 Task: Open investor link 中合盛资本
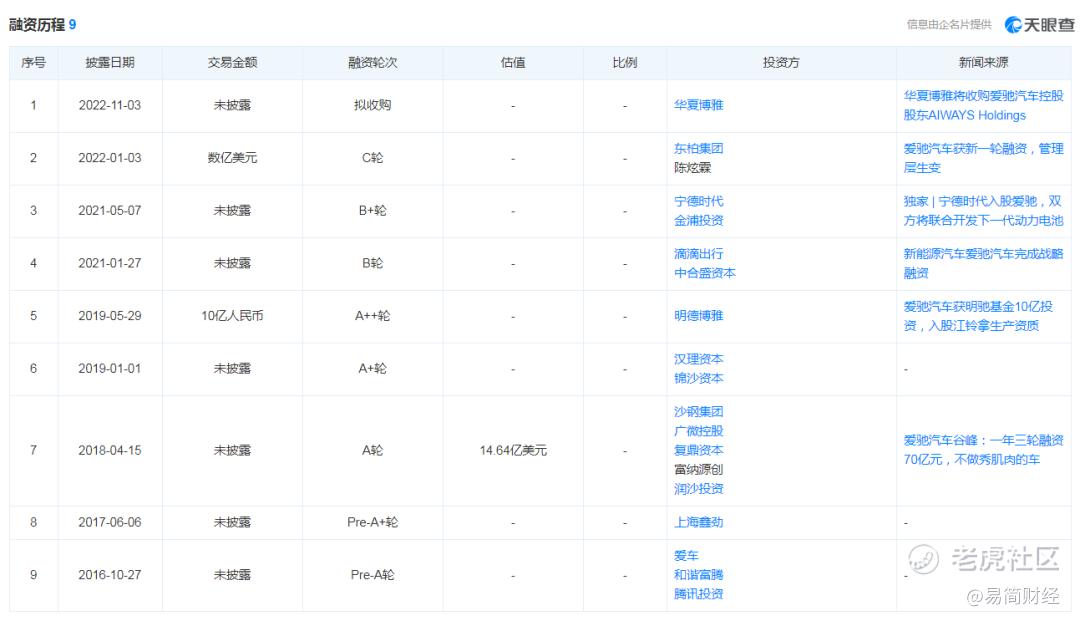(705, 273)
